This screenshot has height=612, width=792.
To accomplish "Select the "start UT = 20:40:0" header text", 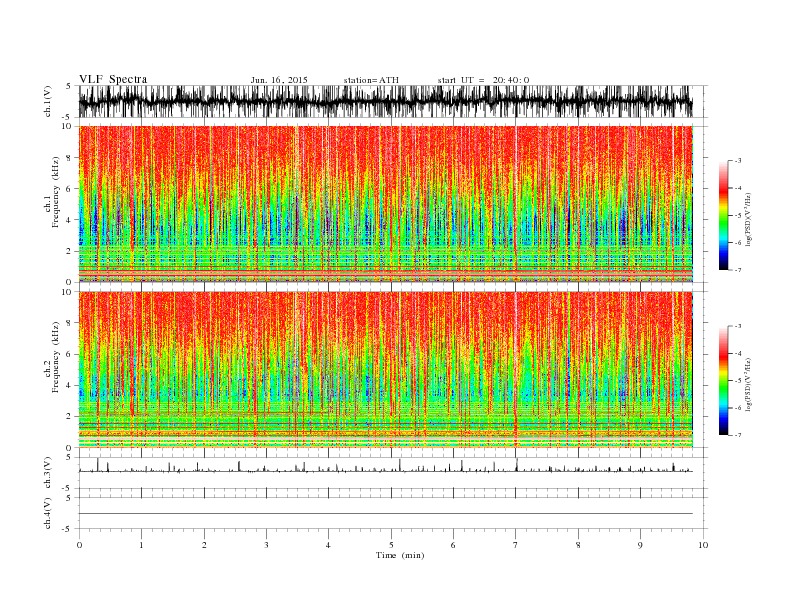I will click(483, 80).
